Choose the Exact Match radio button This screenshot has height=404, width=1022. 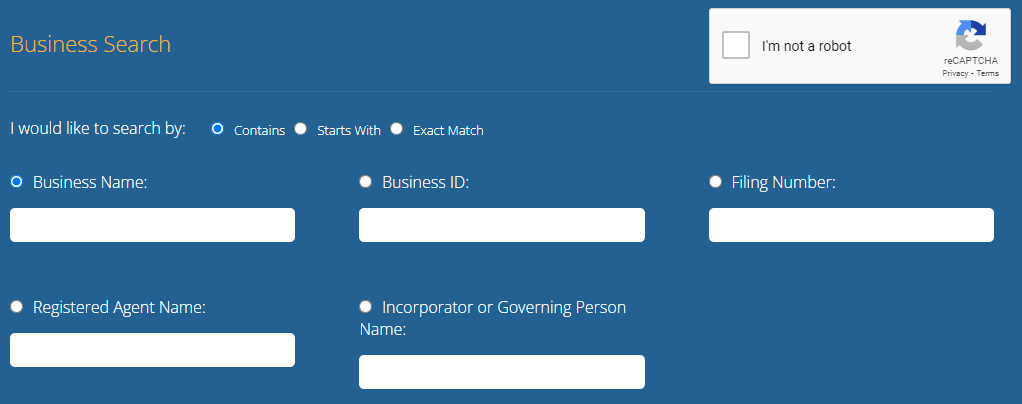coord(396,129)
